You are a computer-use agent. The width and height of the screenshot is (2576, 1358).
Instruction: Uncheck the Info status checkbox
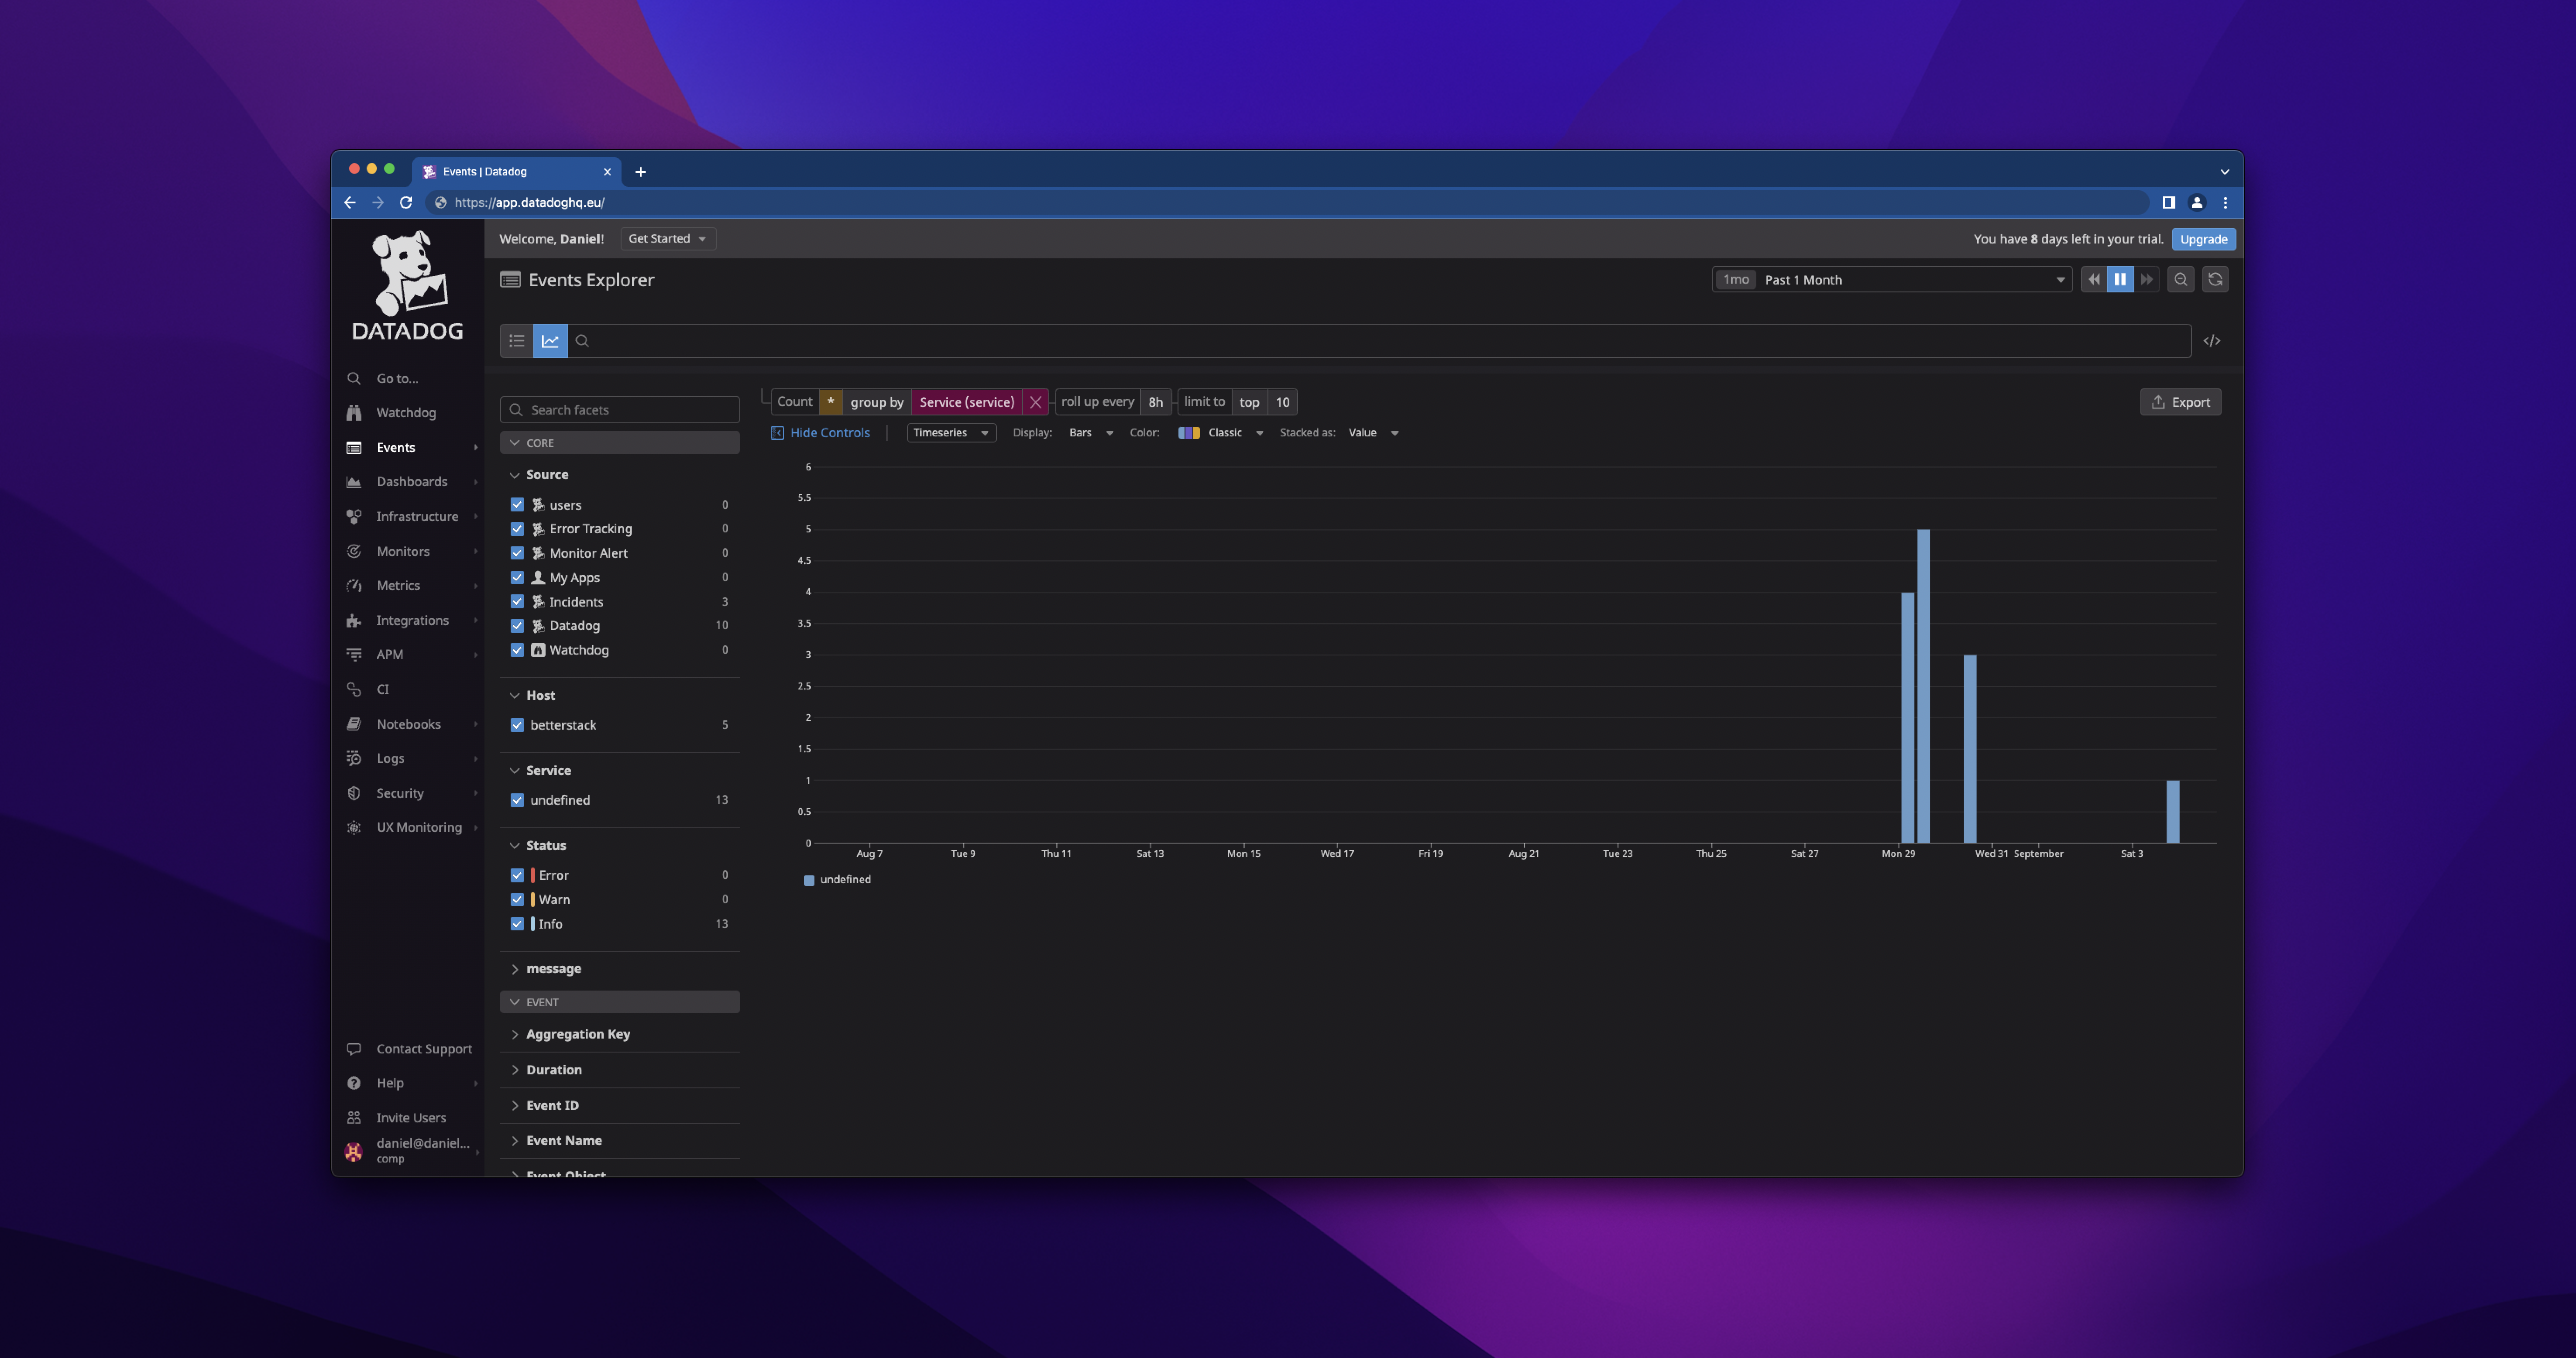517,924
